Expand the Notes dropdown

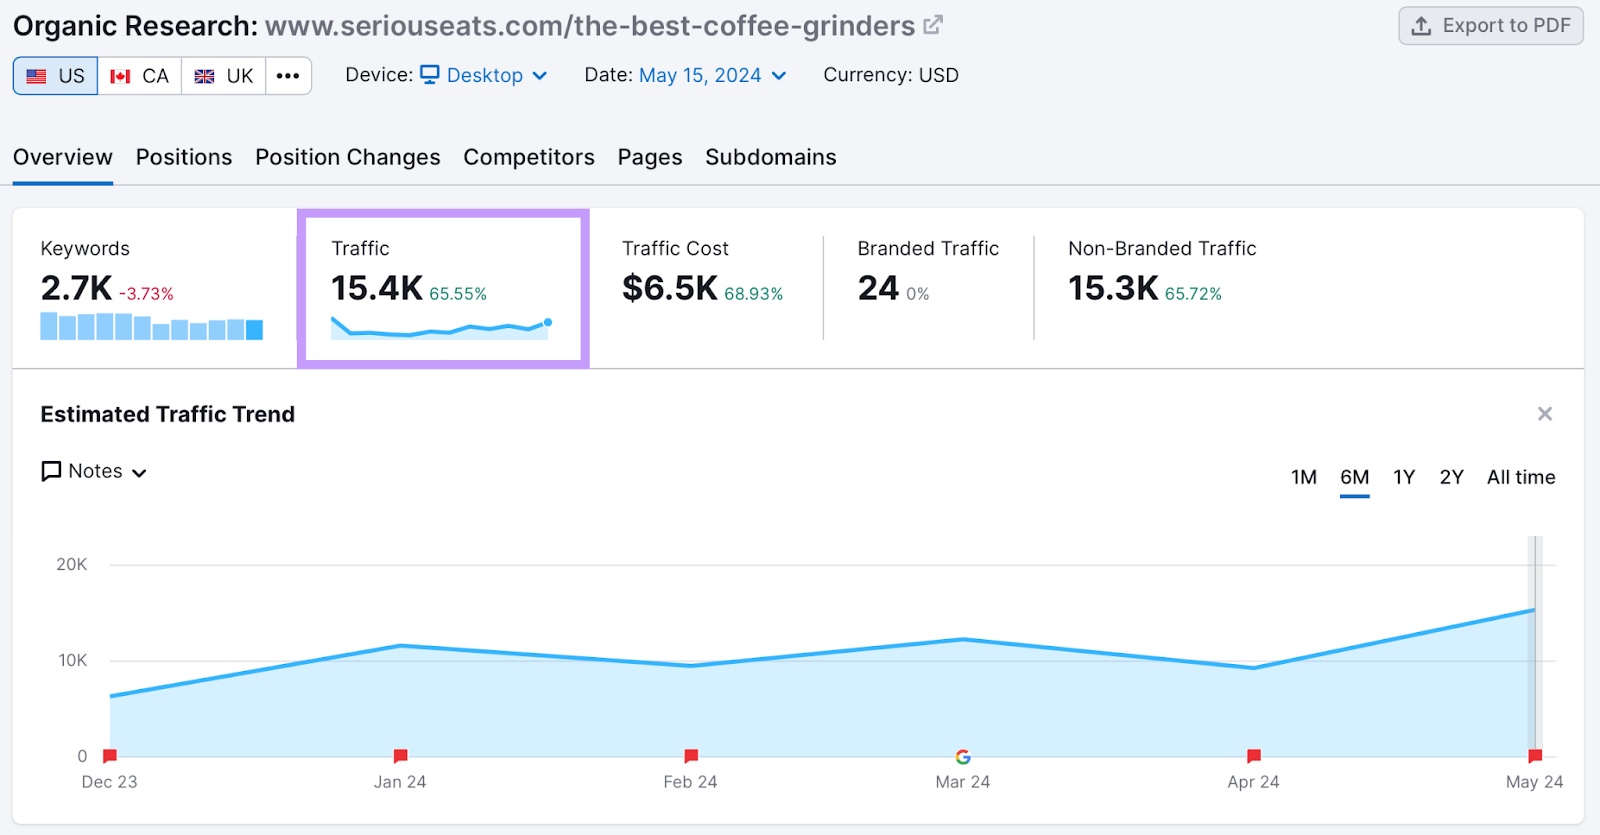(94, 472)
